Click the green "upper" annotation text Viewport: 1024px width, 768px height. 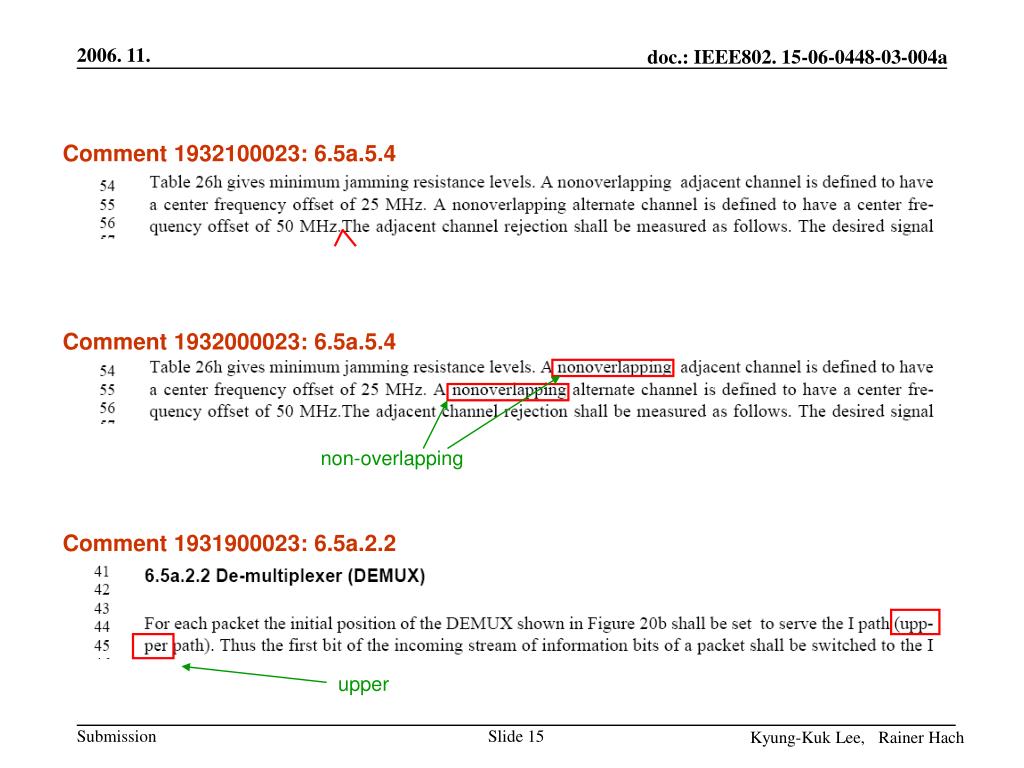click(x=363, y=684)
